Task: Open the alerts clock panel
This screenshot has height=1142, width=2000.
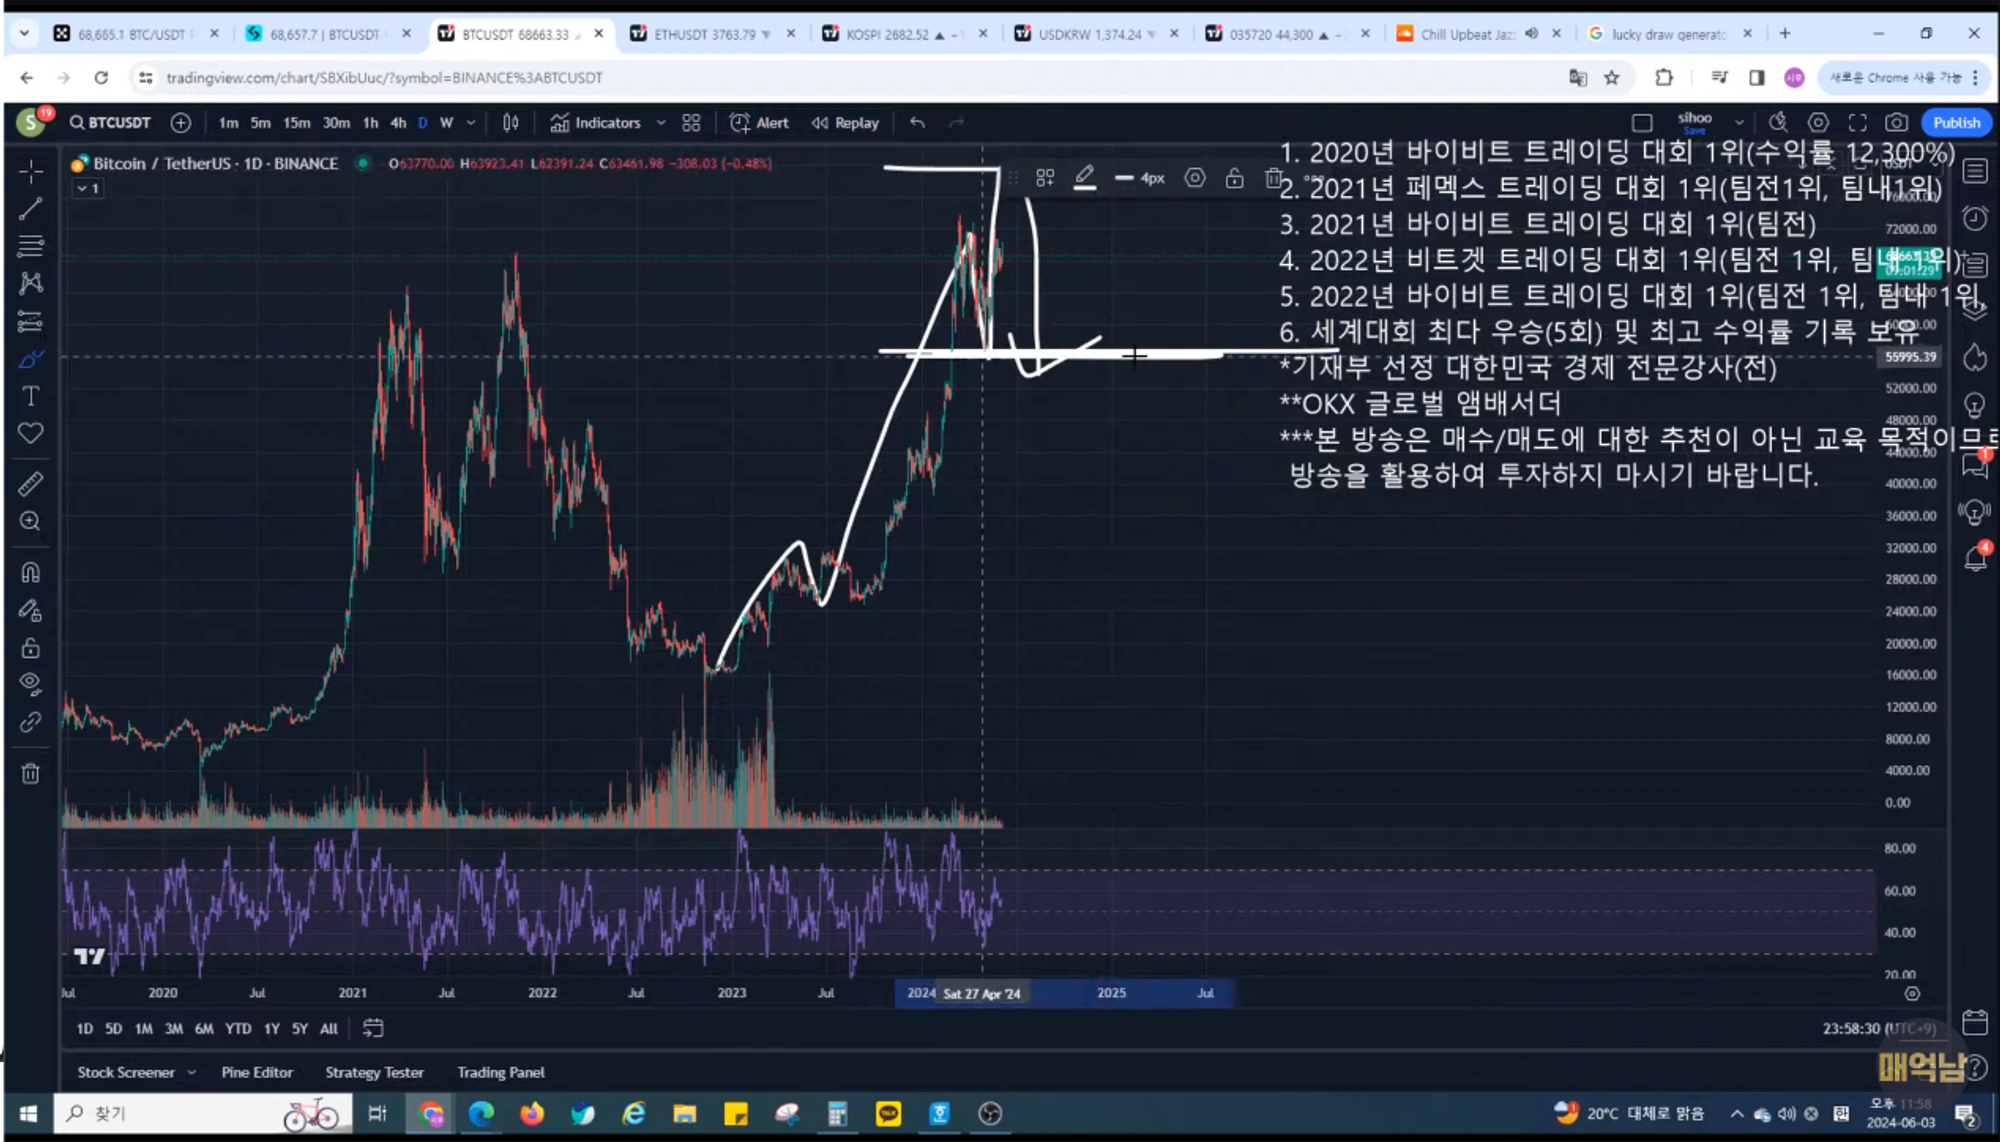Action: tap(1975, 218)
